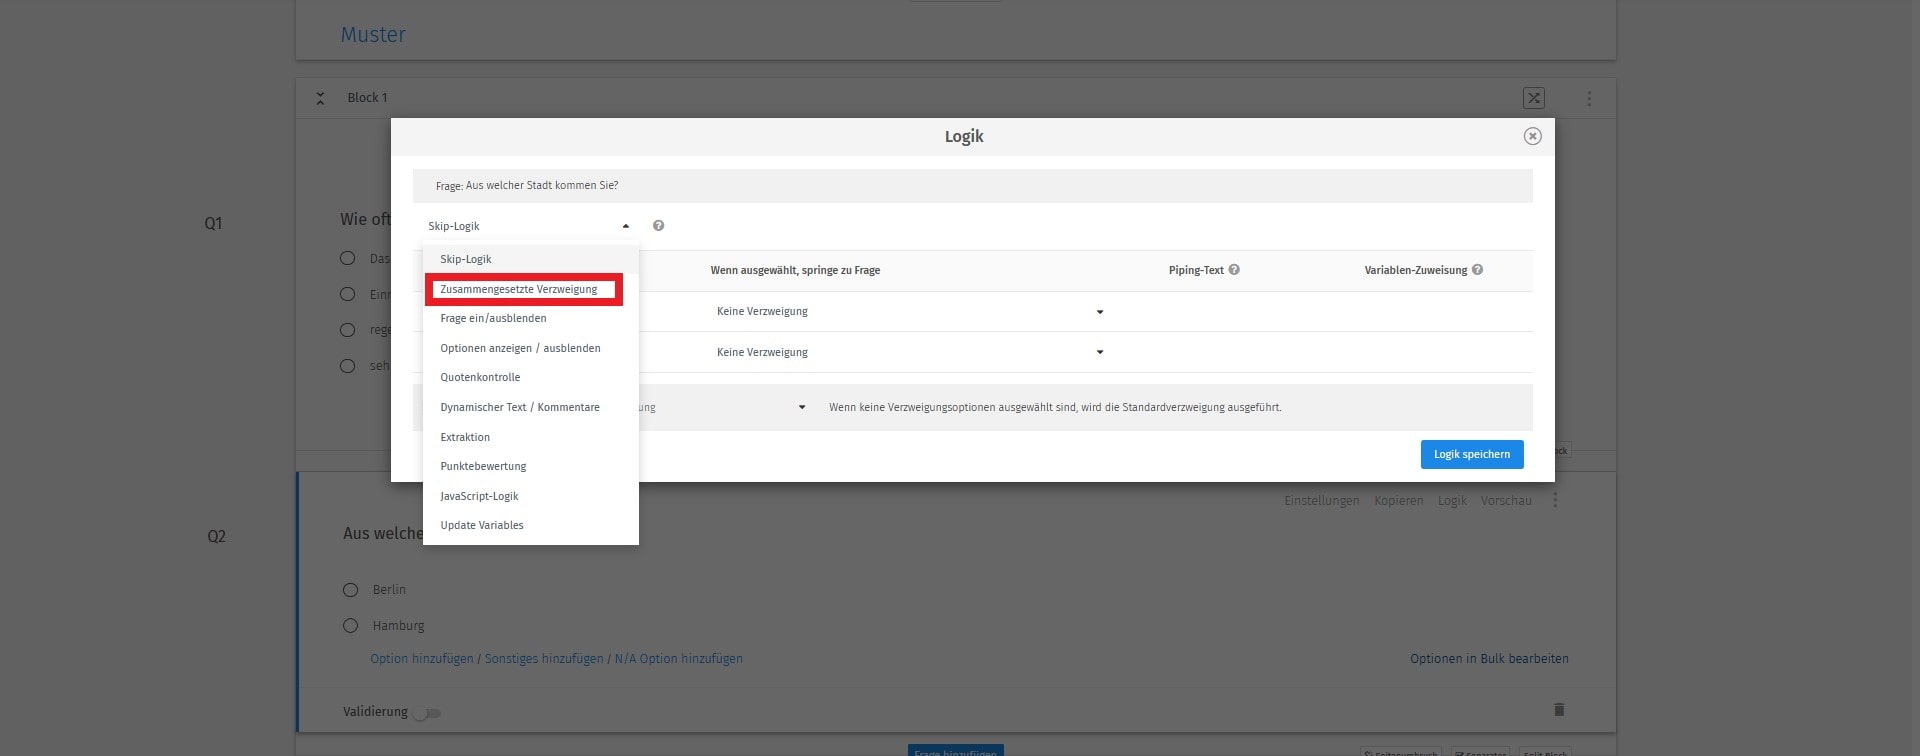The height and width of the screenshot is (756, 1920).
Task: Click the Piping-Text help icon
Action: pyautogui.click(x=1234, y=270)
